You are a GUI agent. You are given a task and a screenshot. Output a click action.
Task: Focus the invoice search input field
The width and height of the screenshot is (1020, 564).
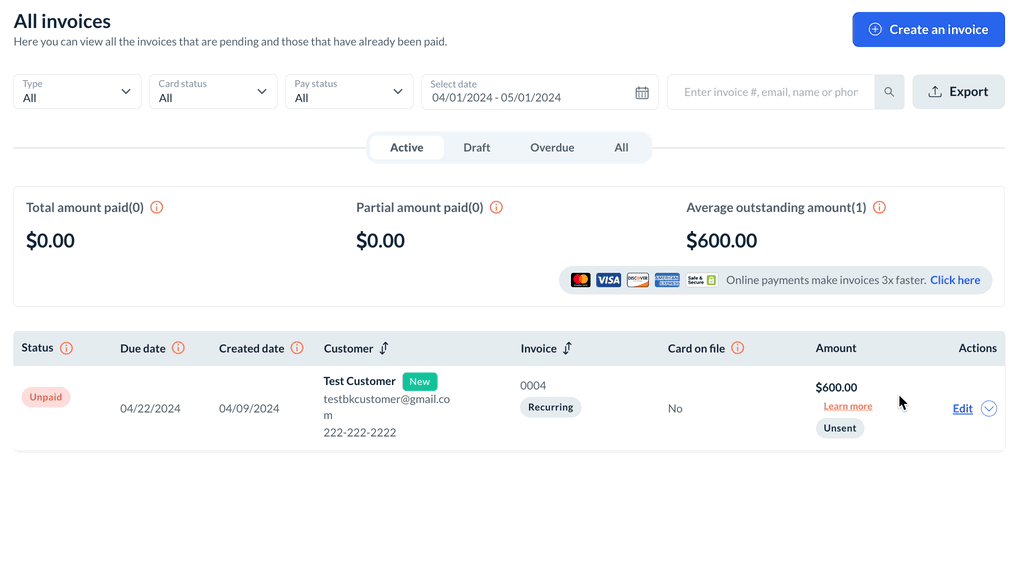pyautogui.click(x=770, y=92)
